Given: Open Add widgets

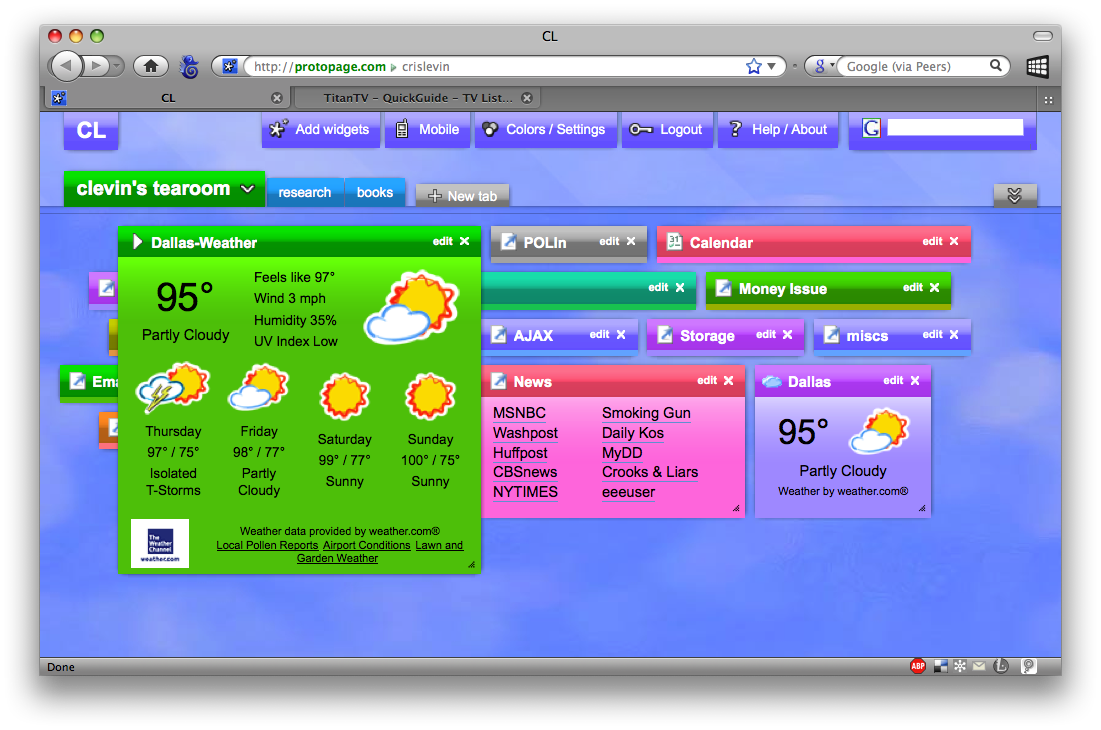Looking at the screenshot, I should (321, 129).
